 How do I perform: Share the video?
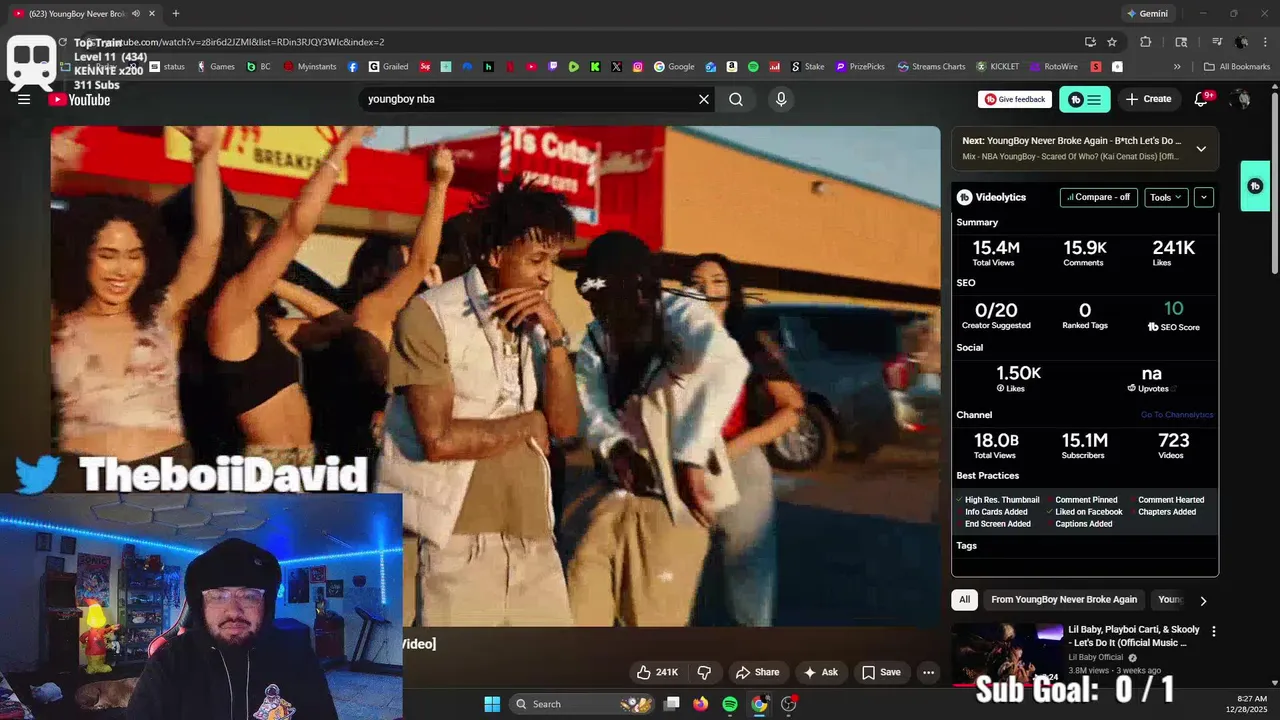[x=757, y=672]
